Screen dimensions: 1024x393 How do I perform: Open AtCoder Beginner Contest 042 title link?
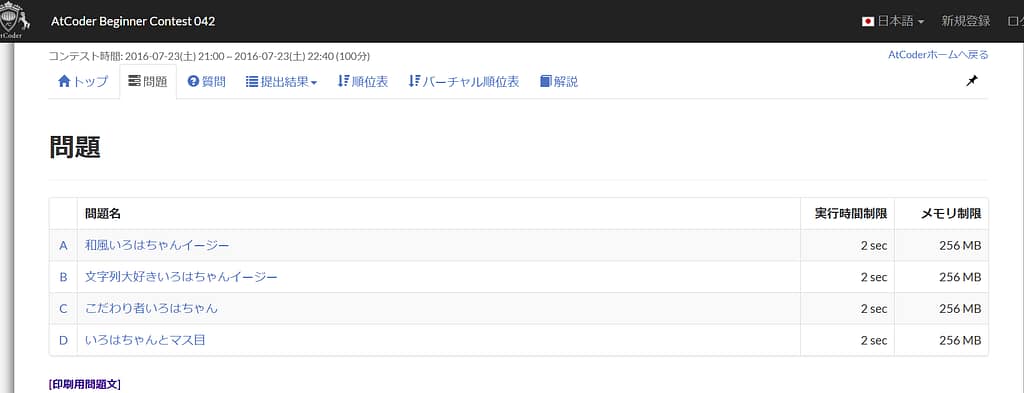tap(133, 22)
